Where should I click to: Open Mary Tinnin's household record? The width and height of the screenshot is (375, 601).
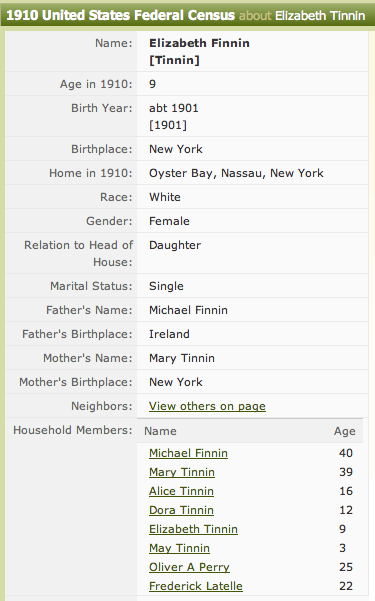tap(182, 472)
